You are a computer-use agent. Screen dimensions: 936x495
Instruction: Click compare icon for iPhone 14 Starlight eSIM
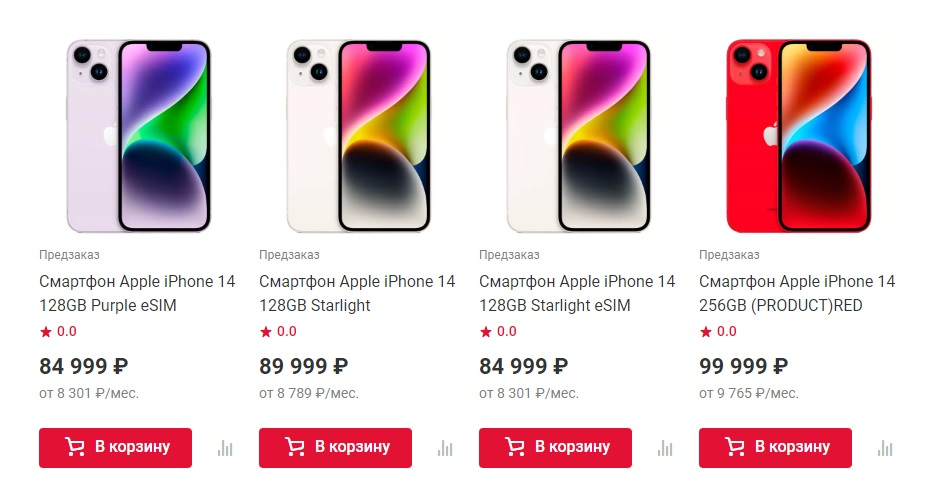coord(665,448)
